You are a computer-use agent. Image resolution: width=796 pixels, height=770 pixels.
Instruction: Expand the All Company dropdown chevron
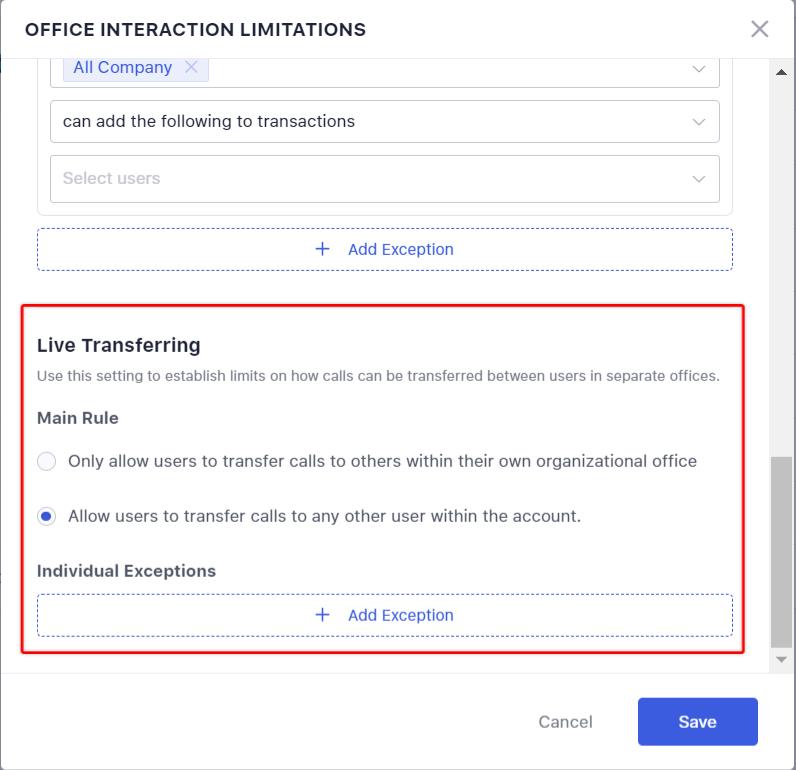pos(698,69)
